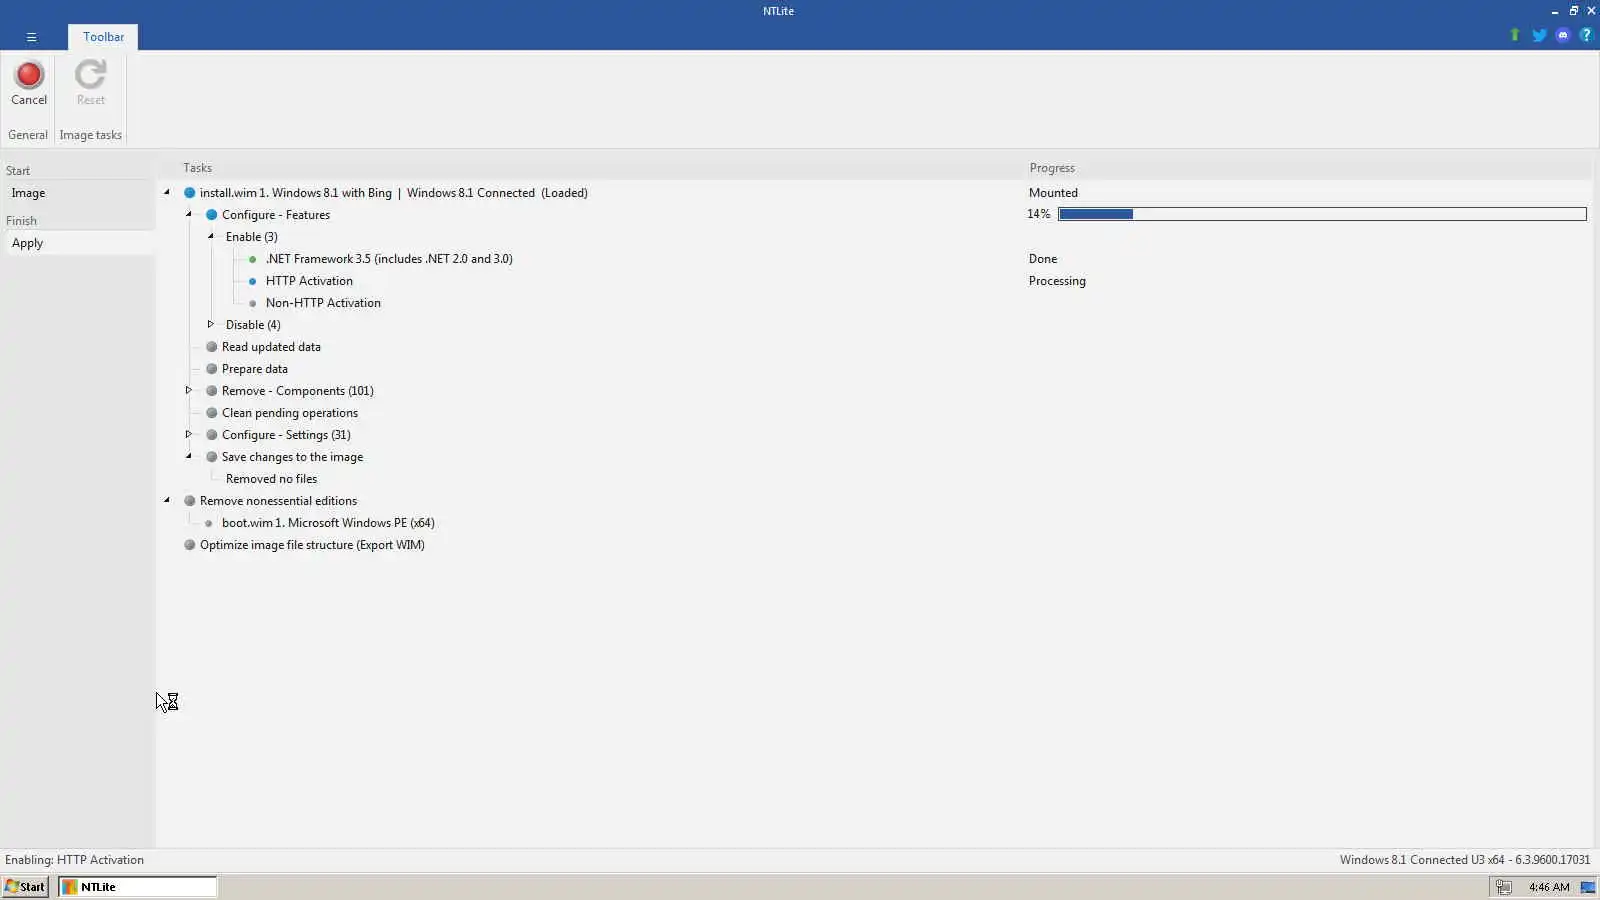This screenshot has height=900, width=1600.
Task: Click the NTLite taskbar button
Action: coord(137,887)
